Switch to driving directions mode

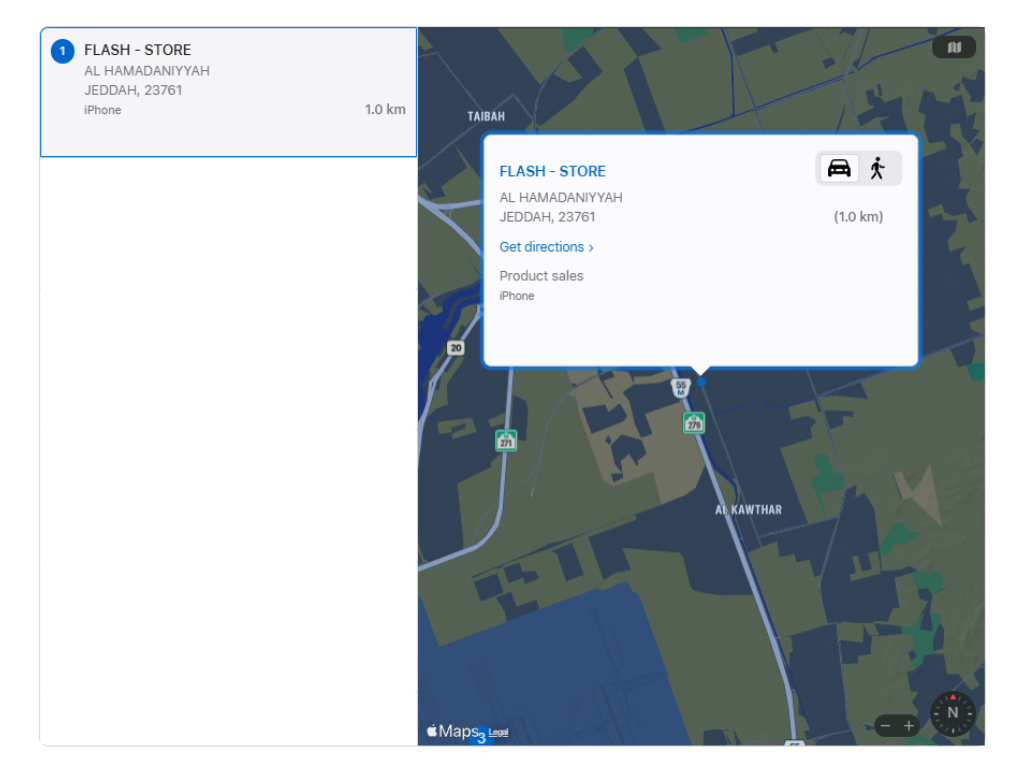[839, 168]
